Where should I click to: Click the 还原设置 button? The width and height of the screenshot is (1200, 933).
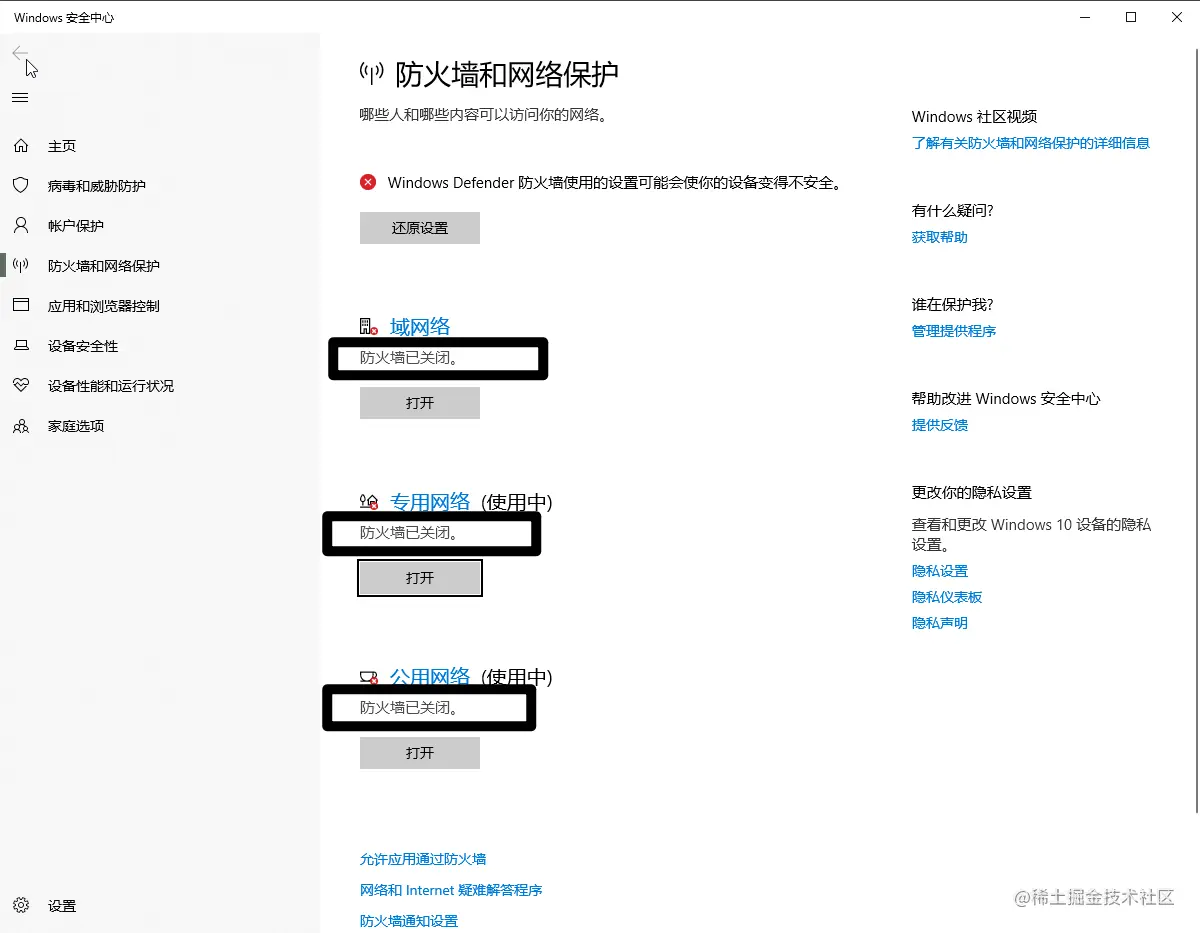tap(420, 228)
